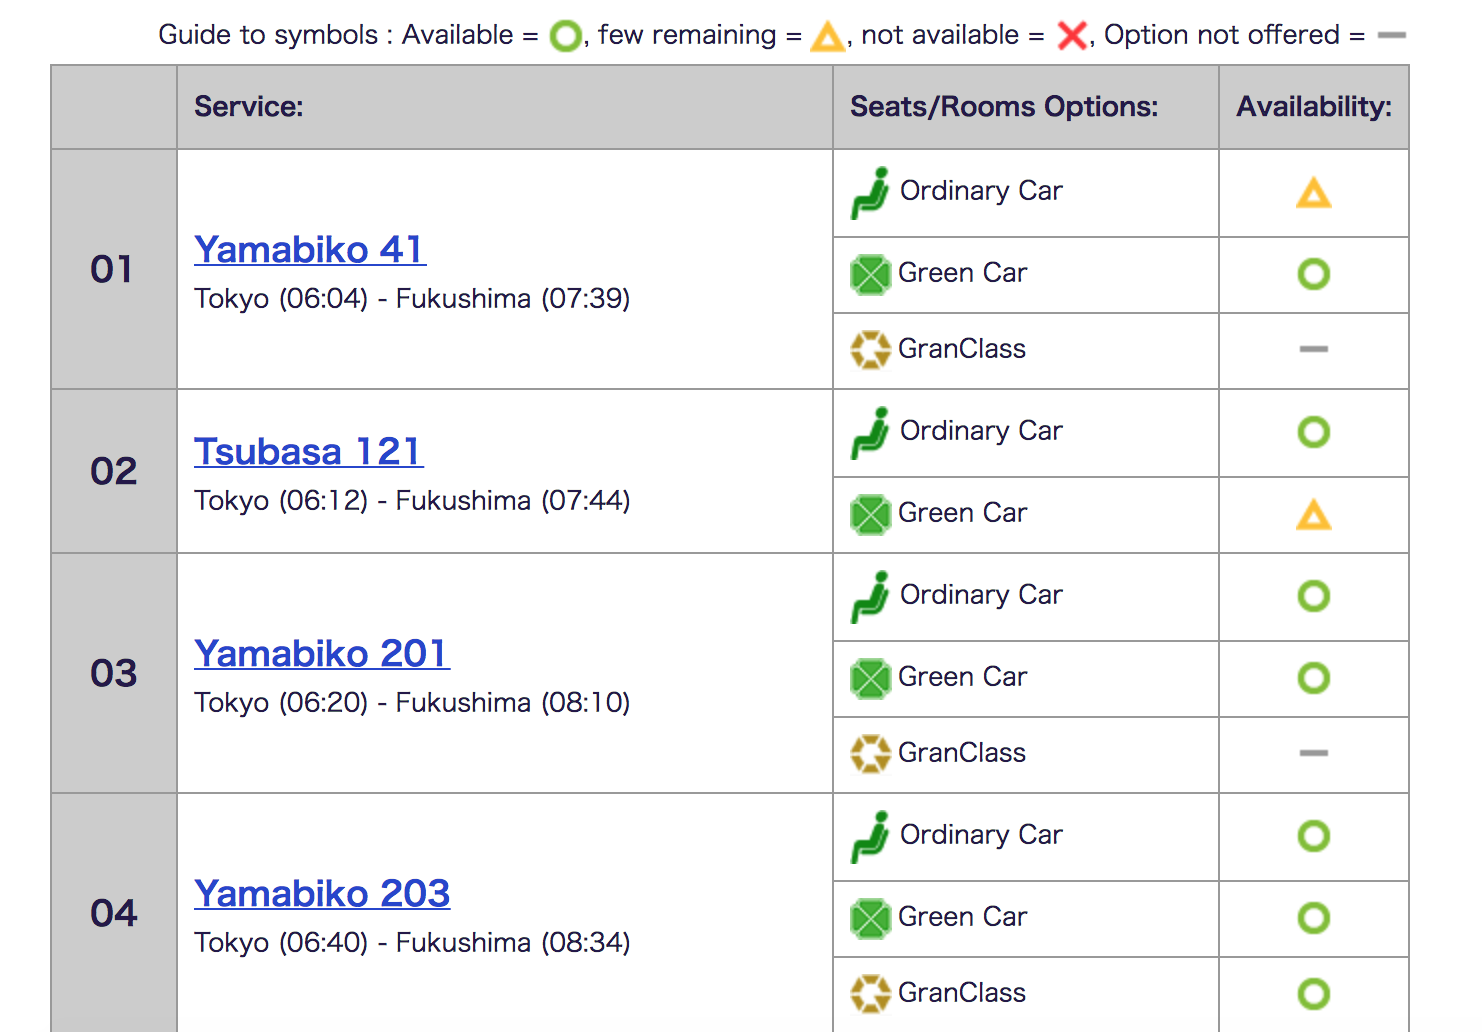Select few-remaining triangle for Yamabiko 41 Ordinary Car
This screenshot has height=1032, width=1482.
[x=1313, y=193]
